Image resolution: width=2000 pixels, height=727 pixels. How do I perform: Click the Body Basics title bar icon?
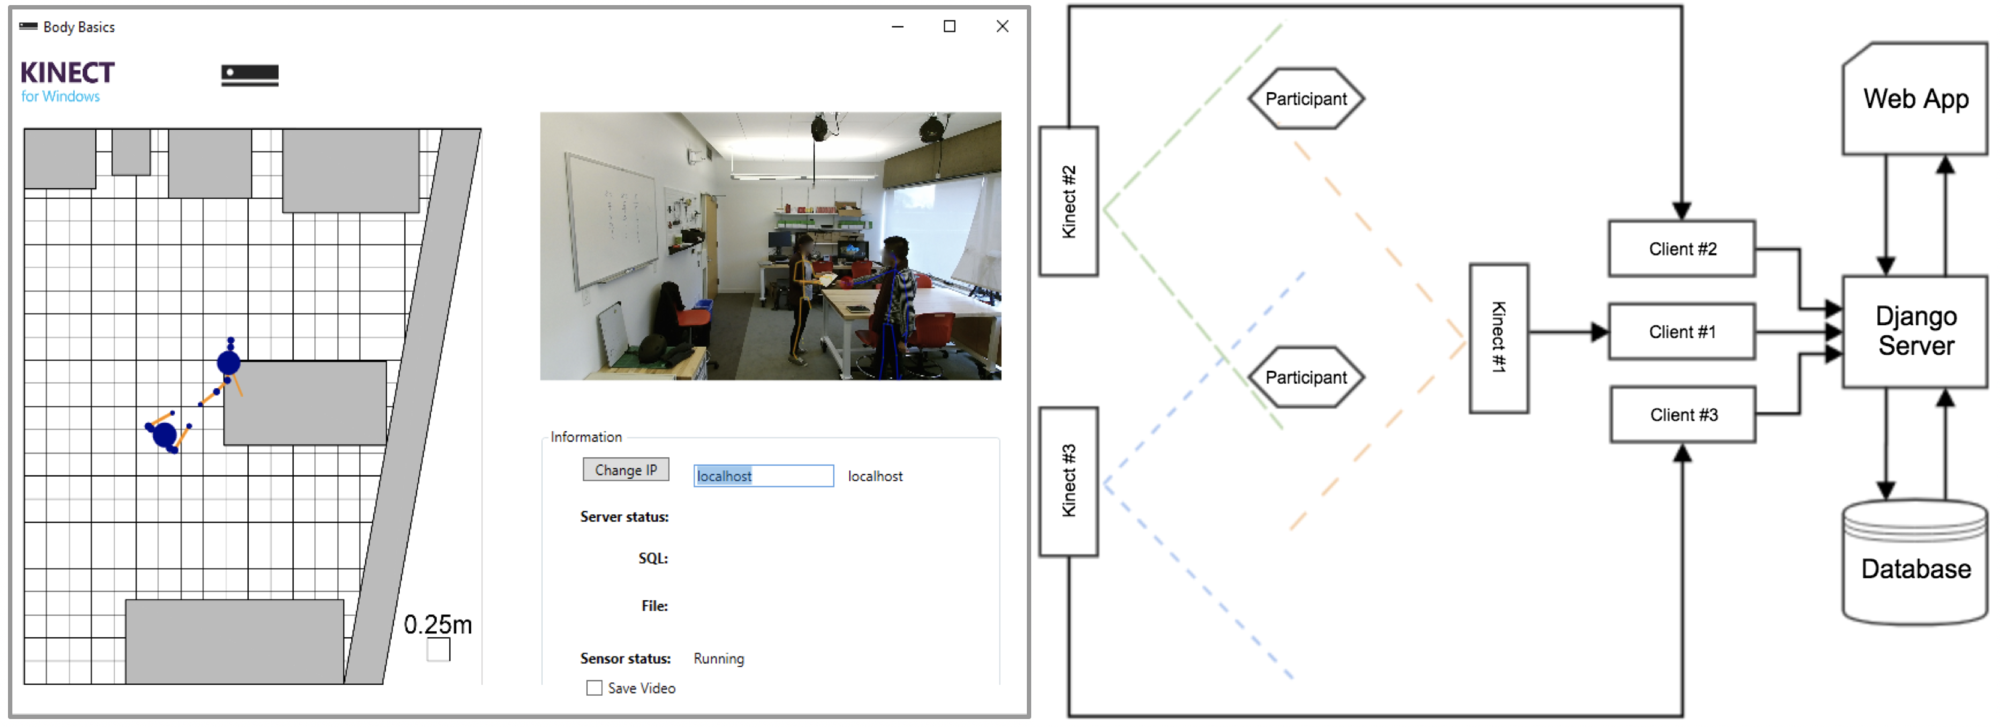pyautogui.click(x=28, y=27)
